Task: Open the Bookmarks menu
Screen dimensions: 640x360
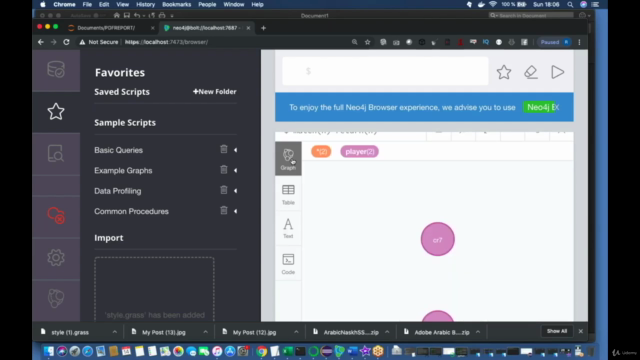Action: 176,4
